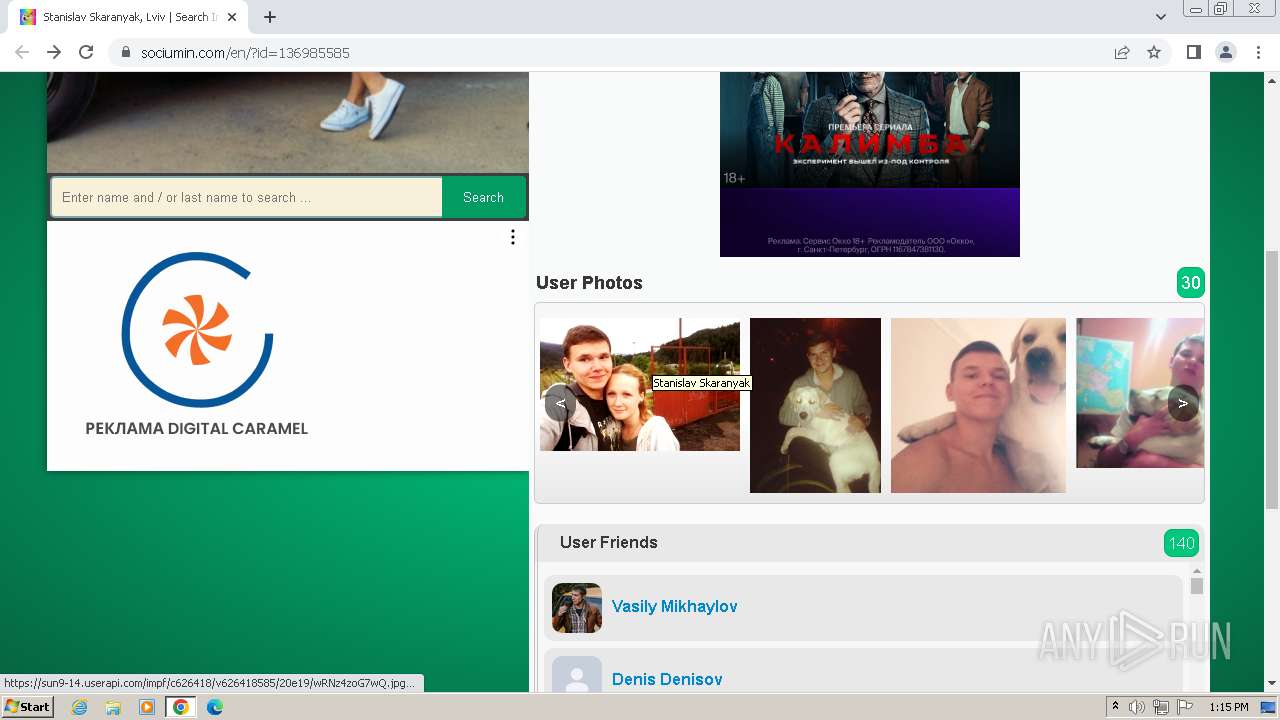Screen dimensions: 1280x720
Task: Click the green Search button
Action: [x=483, y=197]
